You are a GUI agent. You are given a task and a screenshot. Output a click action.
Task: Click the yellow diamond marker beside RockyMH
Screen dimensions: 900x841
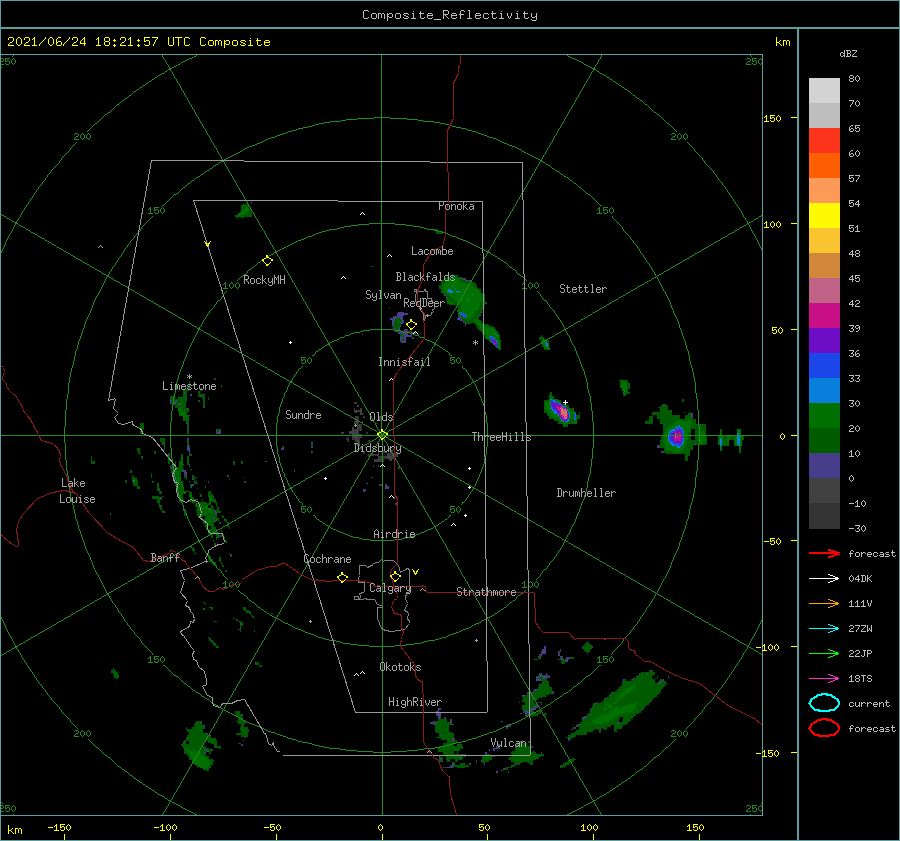pos(267,261)
